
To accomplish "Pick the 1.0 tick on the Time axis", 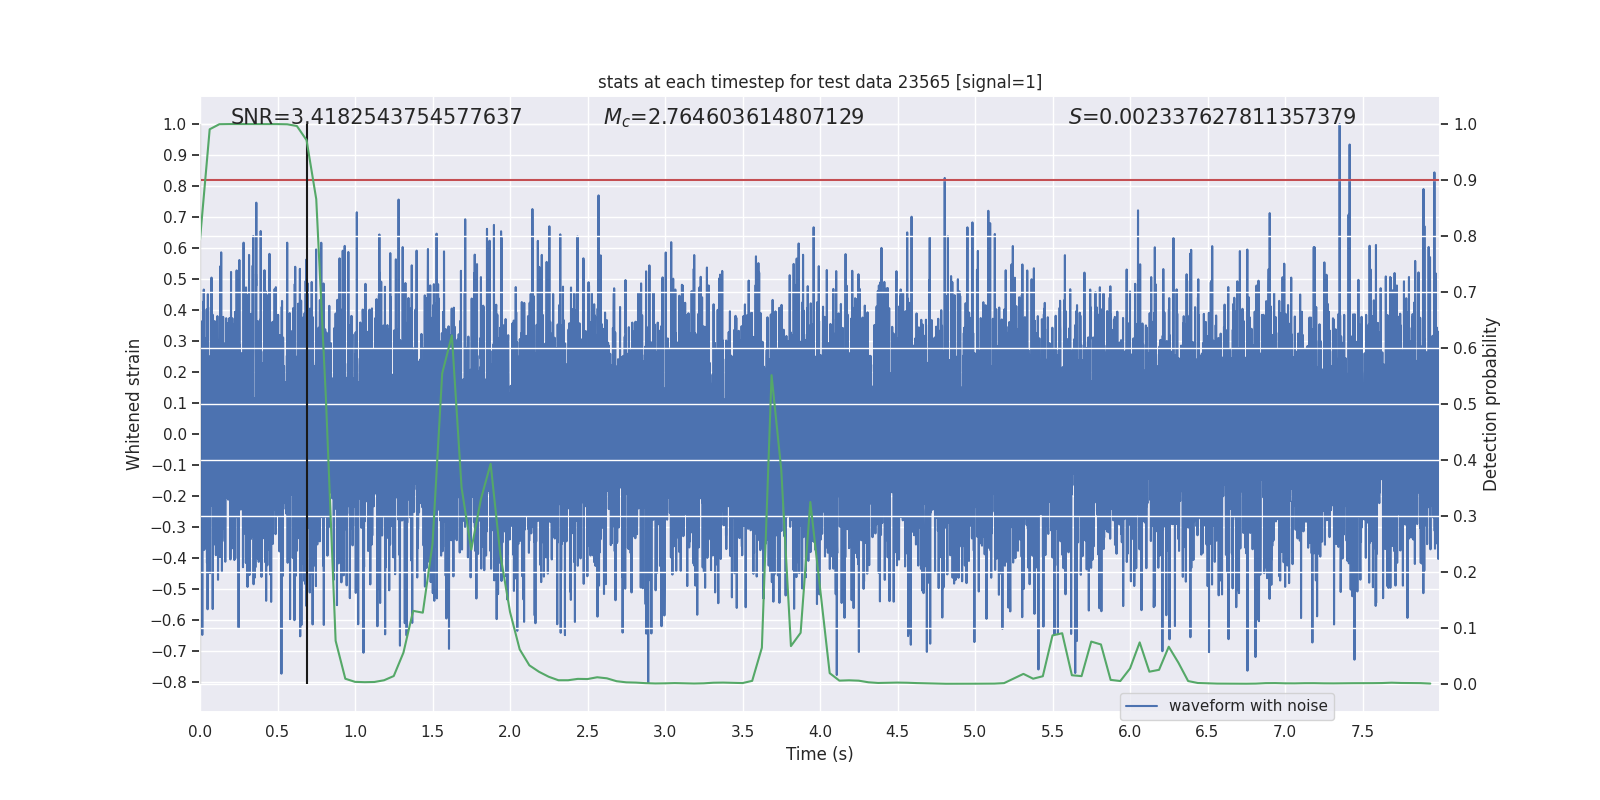I will tap(355, 731).
